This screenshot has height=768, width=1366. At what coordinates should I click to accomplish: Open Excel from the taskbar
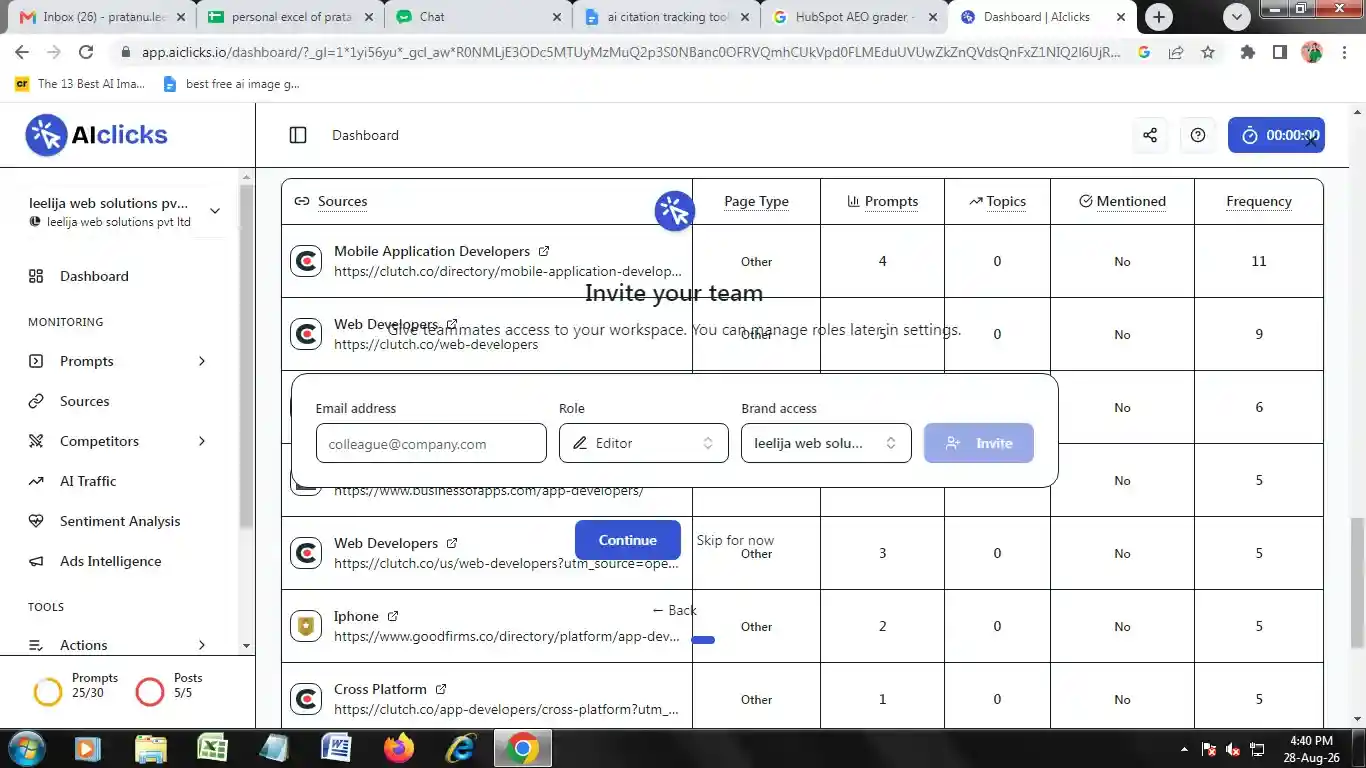tap(212, 748)
